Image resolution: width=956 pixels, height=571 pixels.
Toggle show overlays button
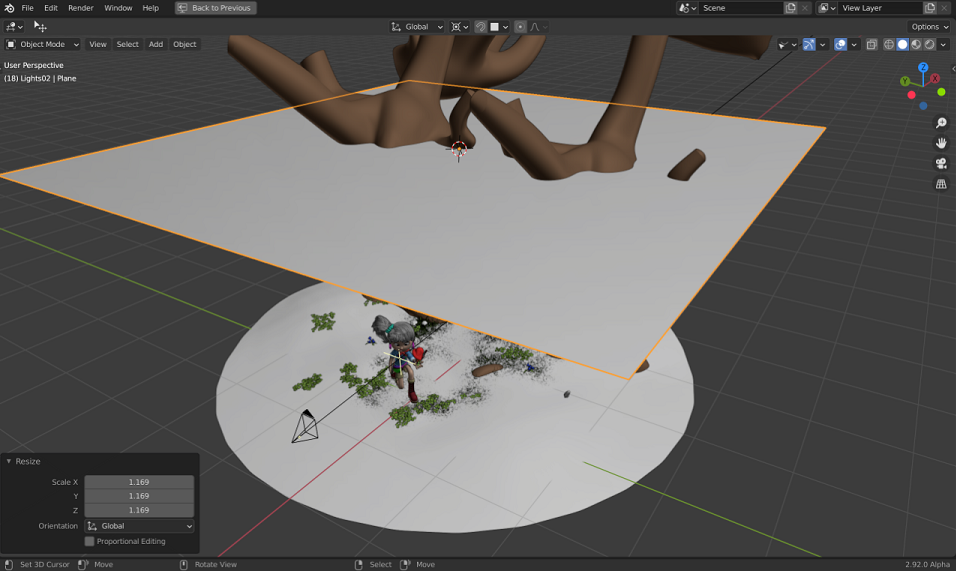pyautogui.click(x=840, y=44)
